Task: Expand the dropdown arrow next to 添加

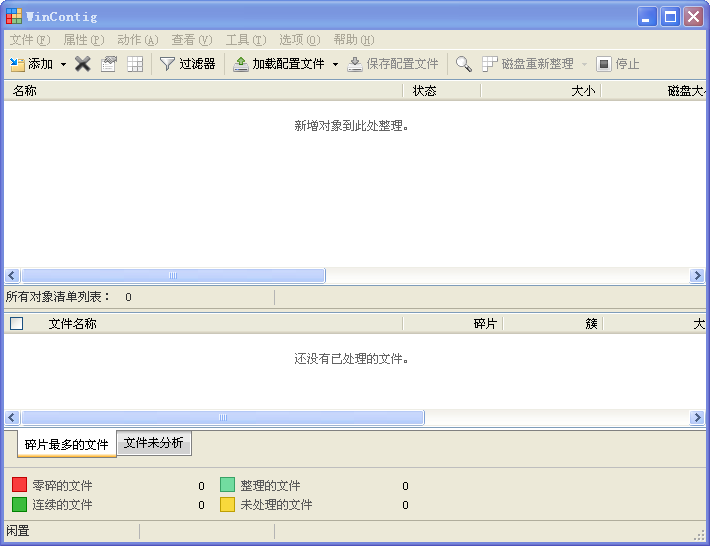Action: (x=63, y=64)
